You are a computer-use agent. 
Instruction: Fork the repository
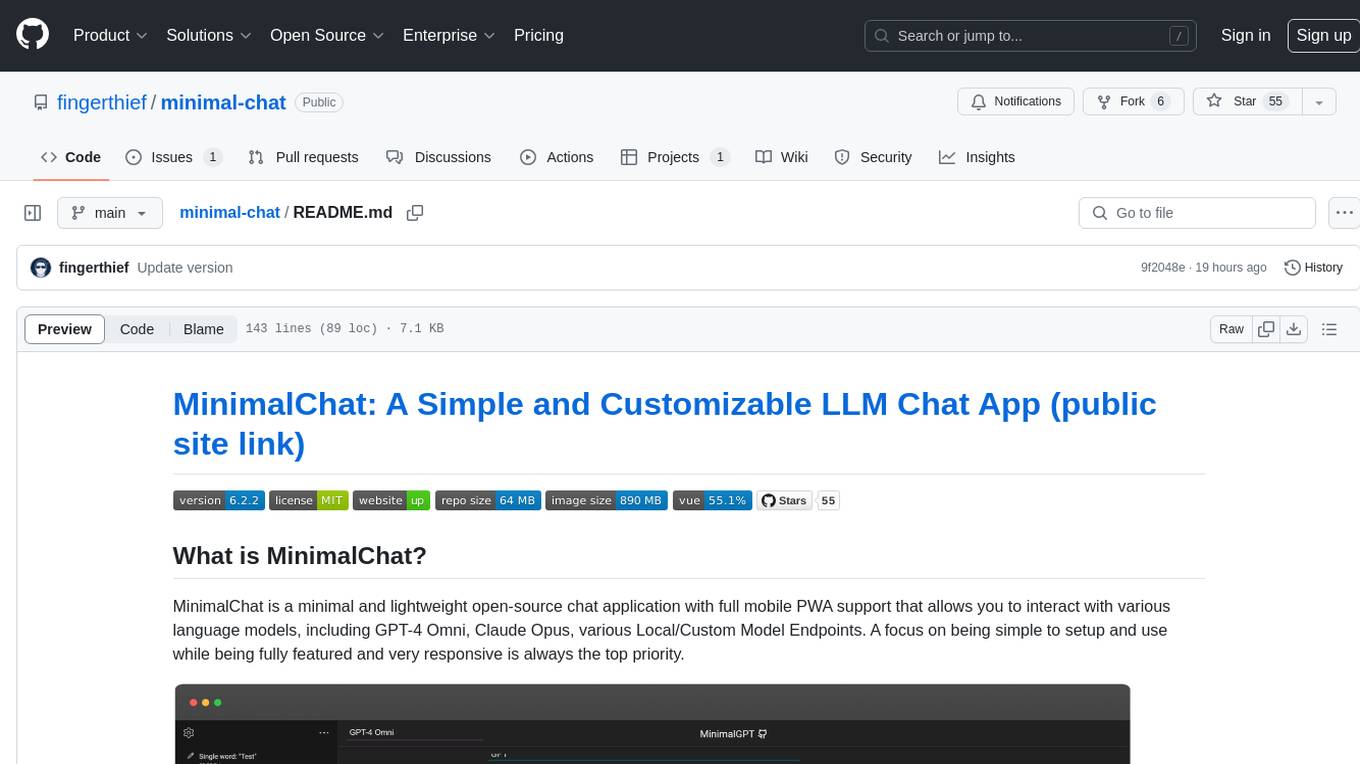[1133, 102]
